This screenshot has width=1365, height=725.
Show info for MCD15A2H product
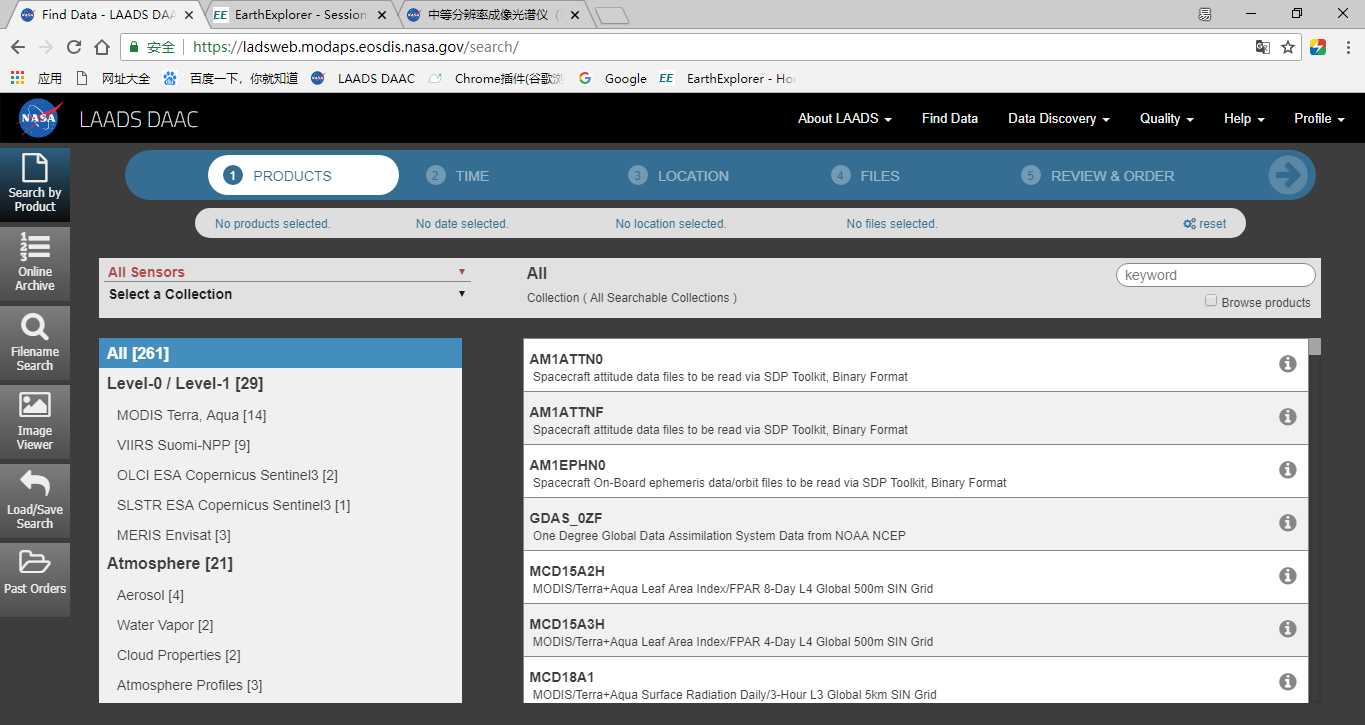1288,576
